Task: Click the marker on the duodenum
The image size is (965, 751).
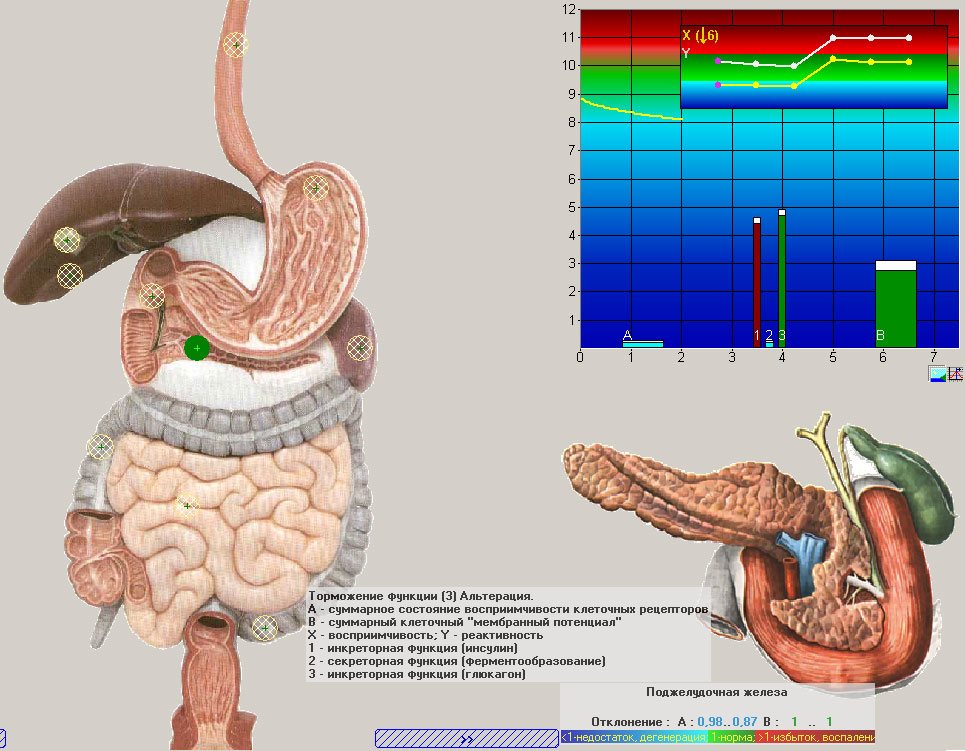Action: pyautogui.click(x=151, y=296)
